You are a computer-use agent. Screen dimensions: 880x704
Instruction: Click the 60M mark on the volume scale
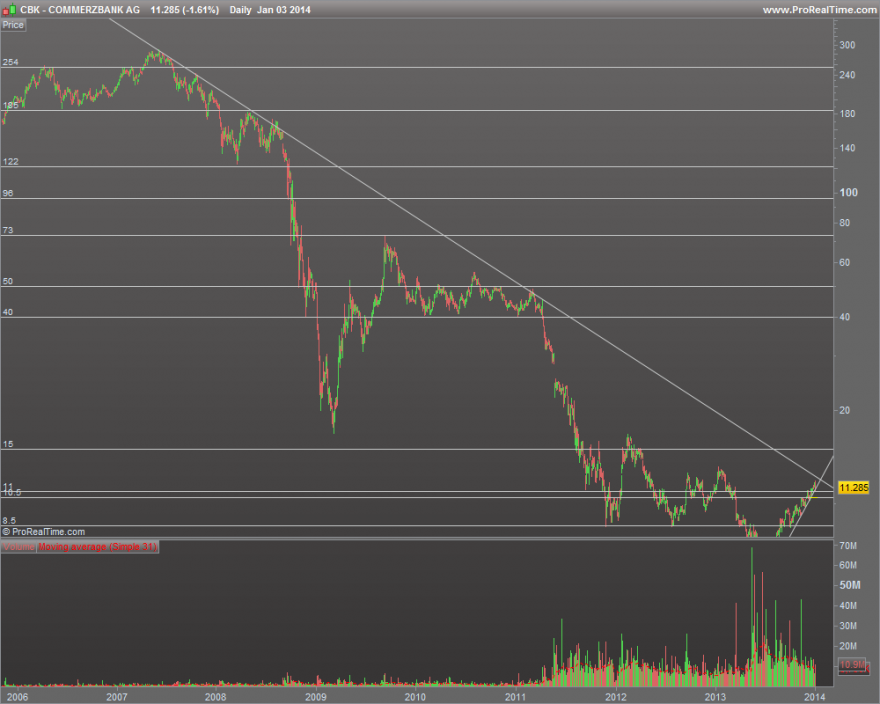coord(848,565)
